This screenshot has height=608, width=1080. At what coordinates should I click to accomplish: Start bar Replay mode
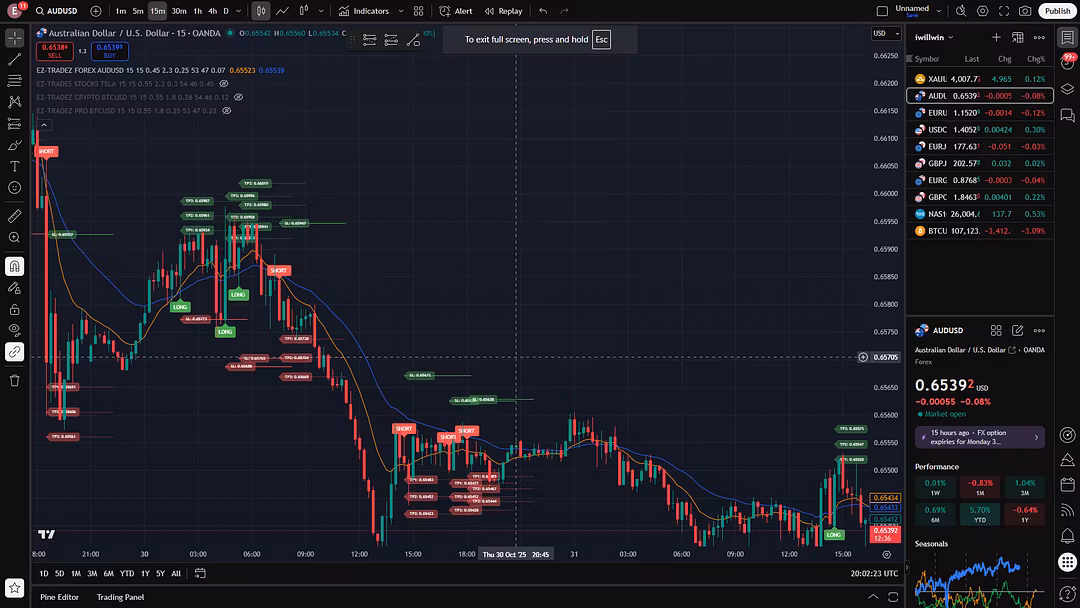coord(504,11)
